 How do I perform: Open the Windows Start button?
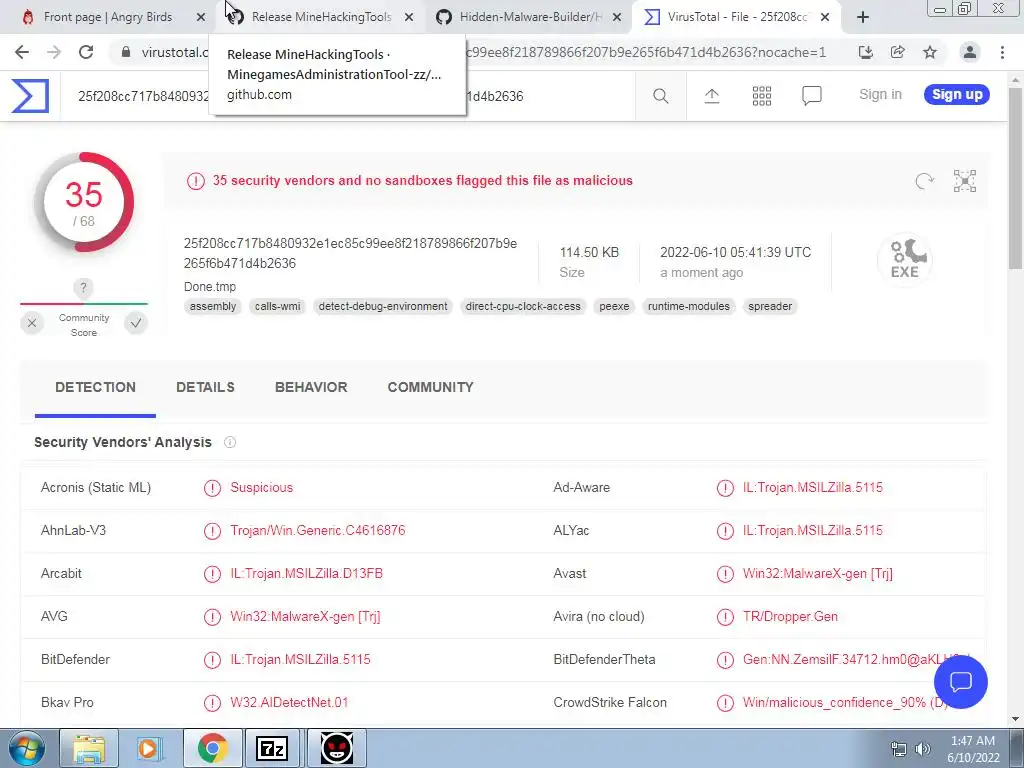point(26,748)
